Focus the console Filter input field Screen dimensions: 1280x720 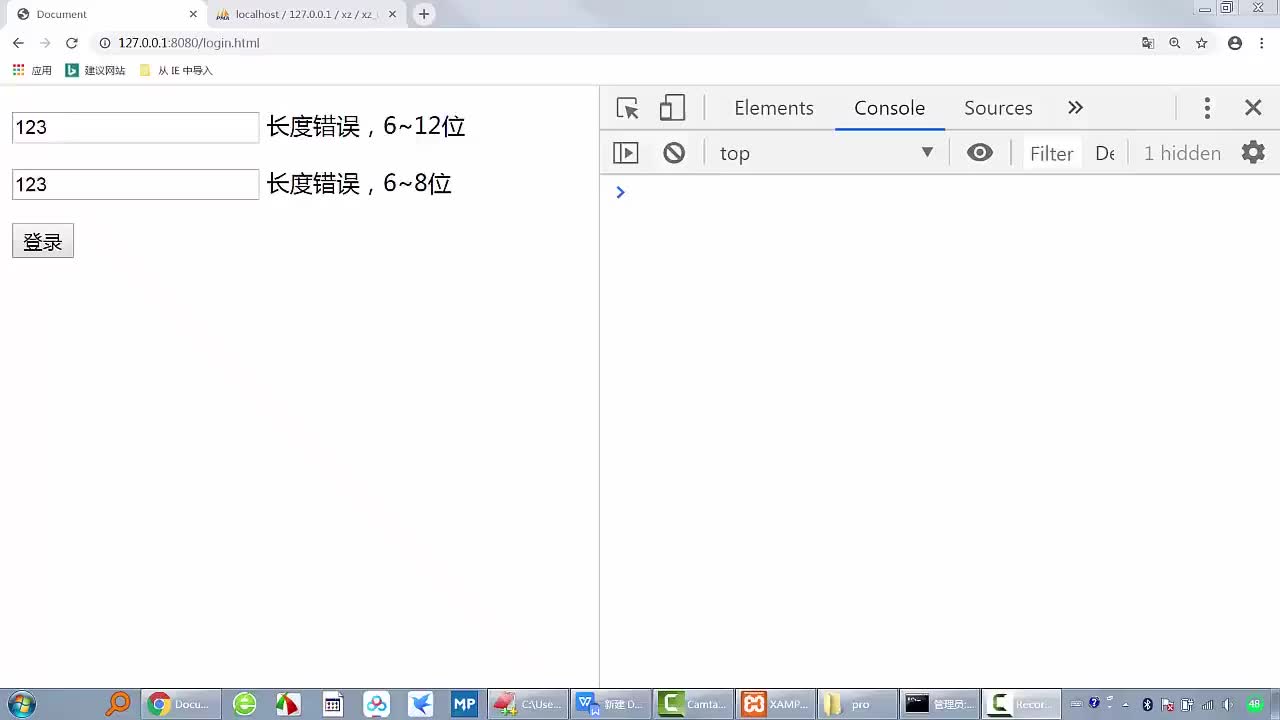tap(1052, 153)
